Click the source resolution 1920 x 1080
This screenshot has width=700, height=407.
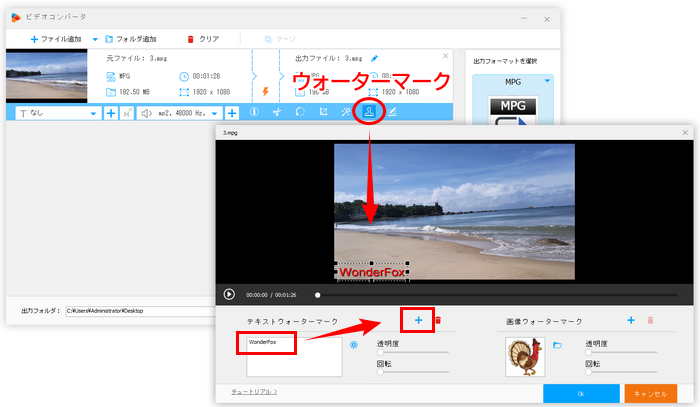point(211,92)
